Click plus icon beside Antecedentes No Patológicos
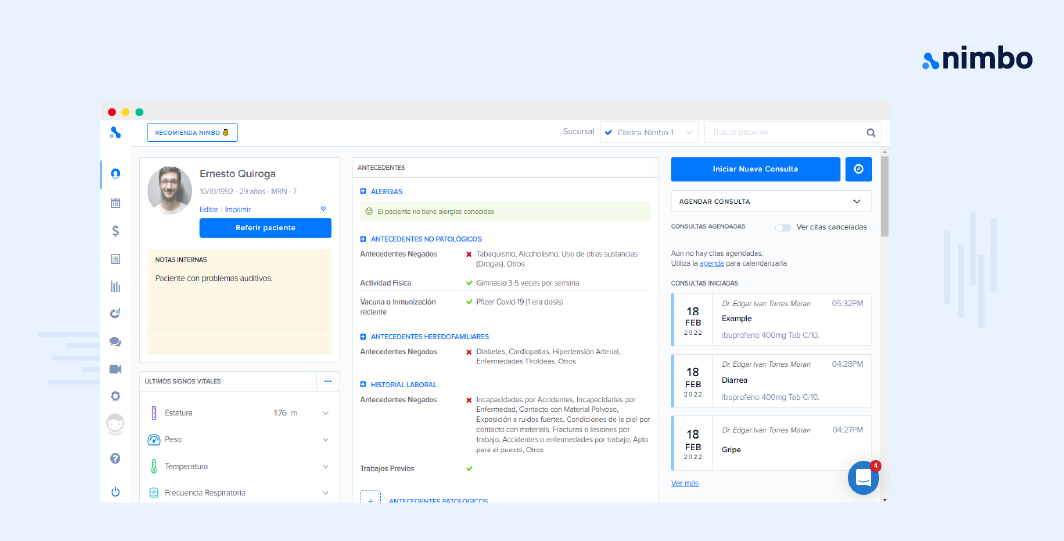The height and width of the screenshot is (541, 1064). coord(364,240)
